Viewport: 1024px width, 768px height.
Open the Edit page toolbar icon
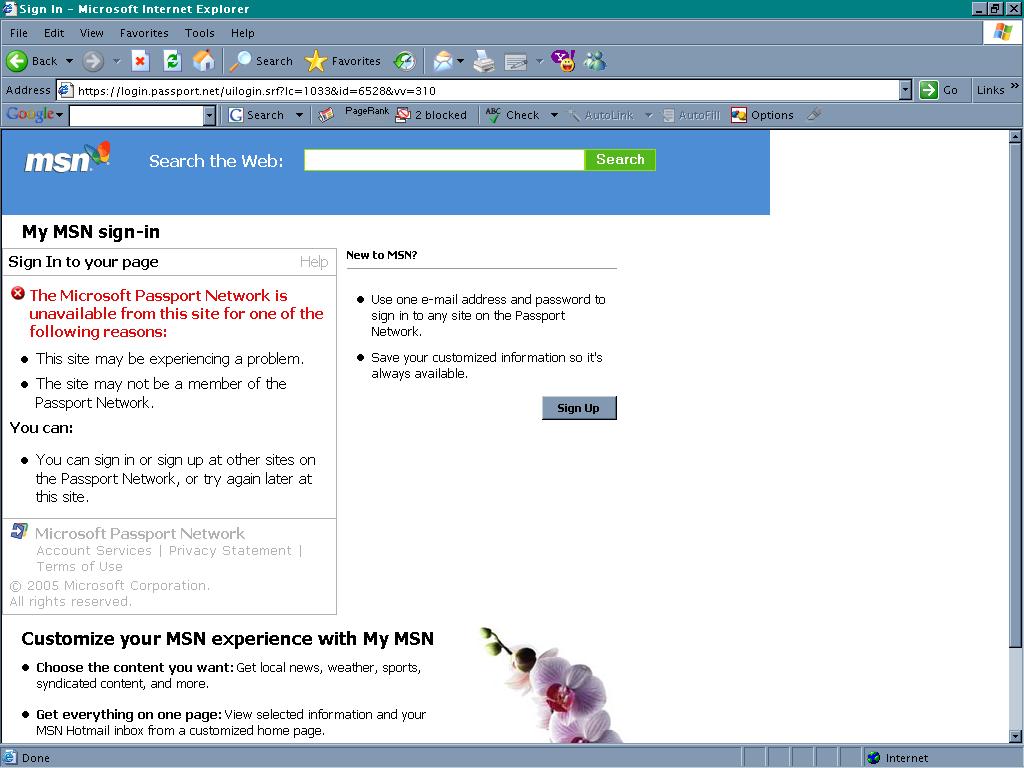515,62
